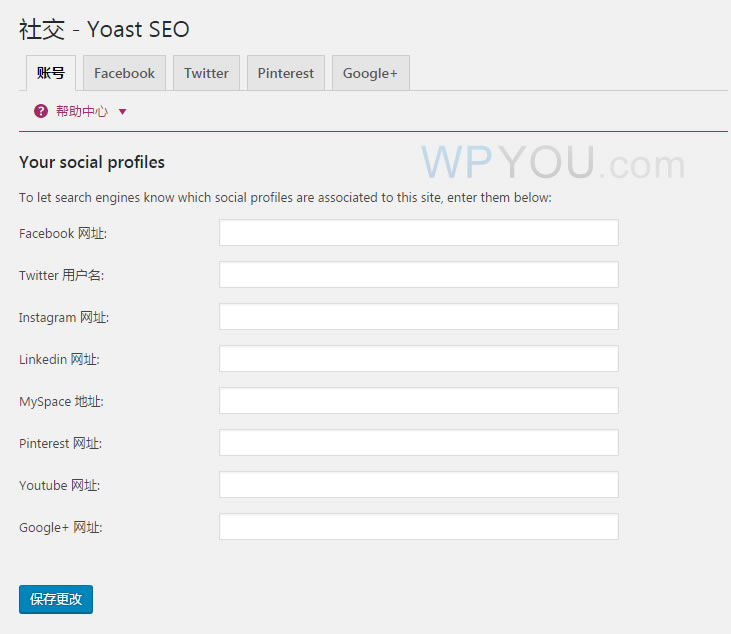
Task: Click into the Linkedin 网址 field
Action: click(x=419, y=358)
